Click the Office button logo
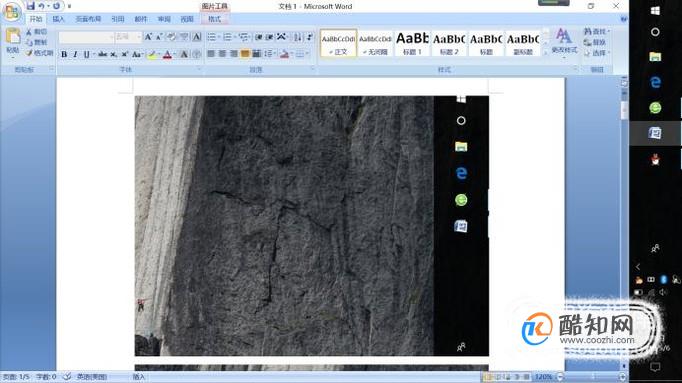 click(12, 11)
